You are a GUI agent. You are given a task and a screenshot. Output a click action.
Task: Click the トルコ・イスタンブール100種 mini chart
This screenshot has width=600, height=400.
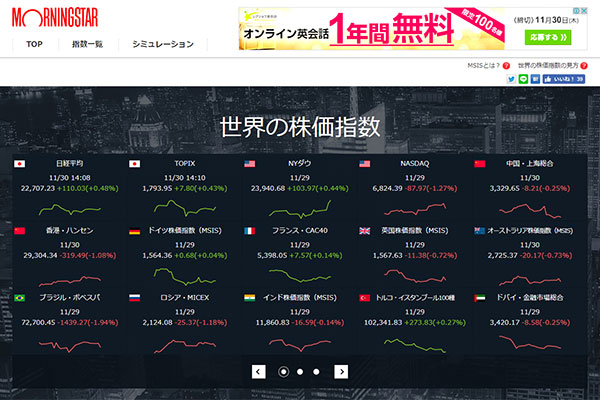(x=415, y=345)
